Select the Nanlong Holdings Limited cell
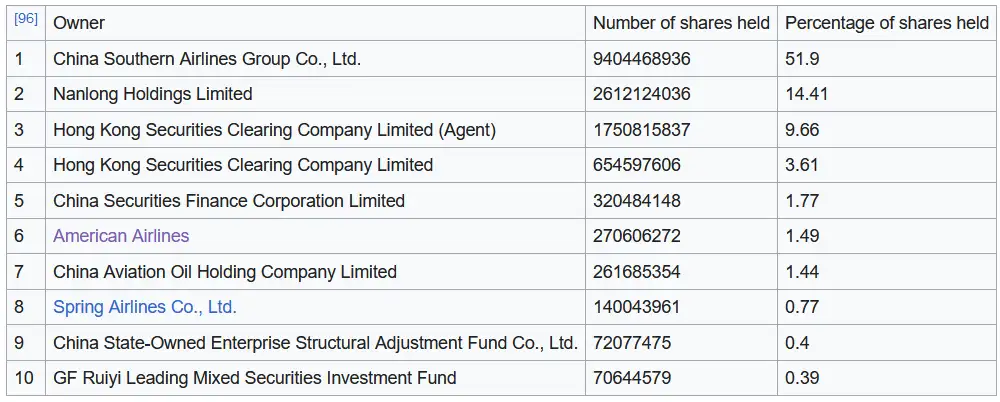The width and height of the screenshot is (1000, 402). pyautogui.click(x=153, y=94)
